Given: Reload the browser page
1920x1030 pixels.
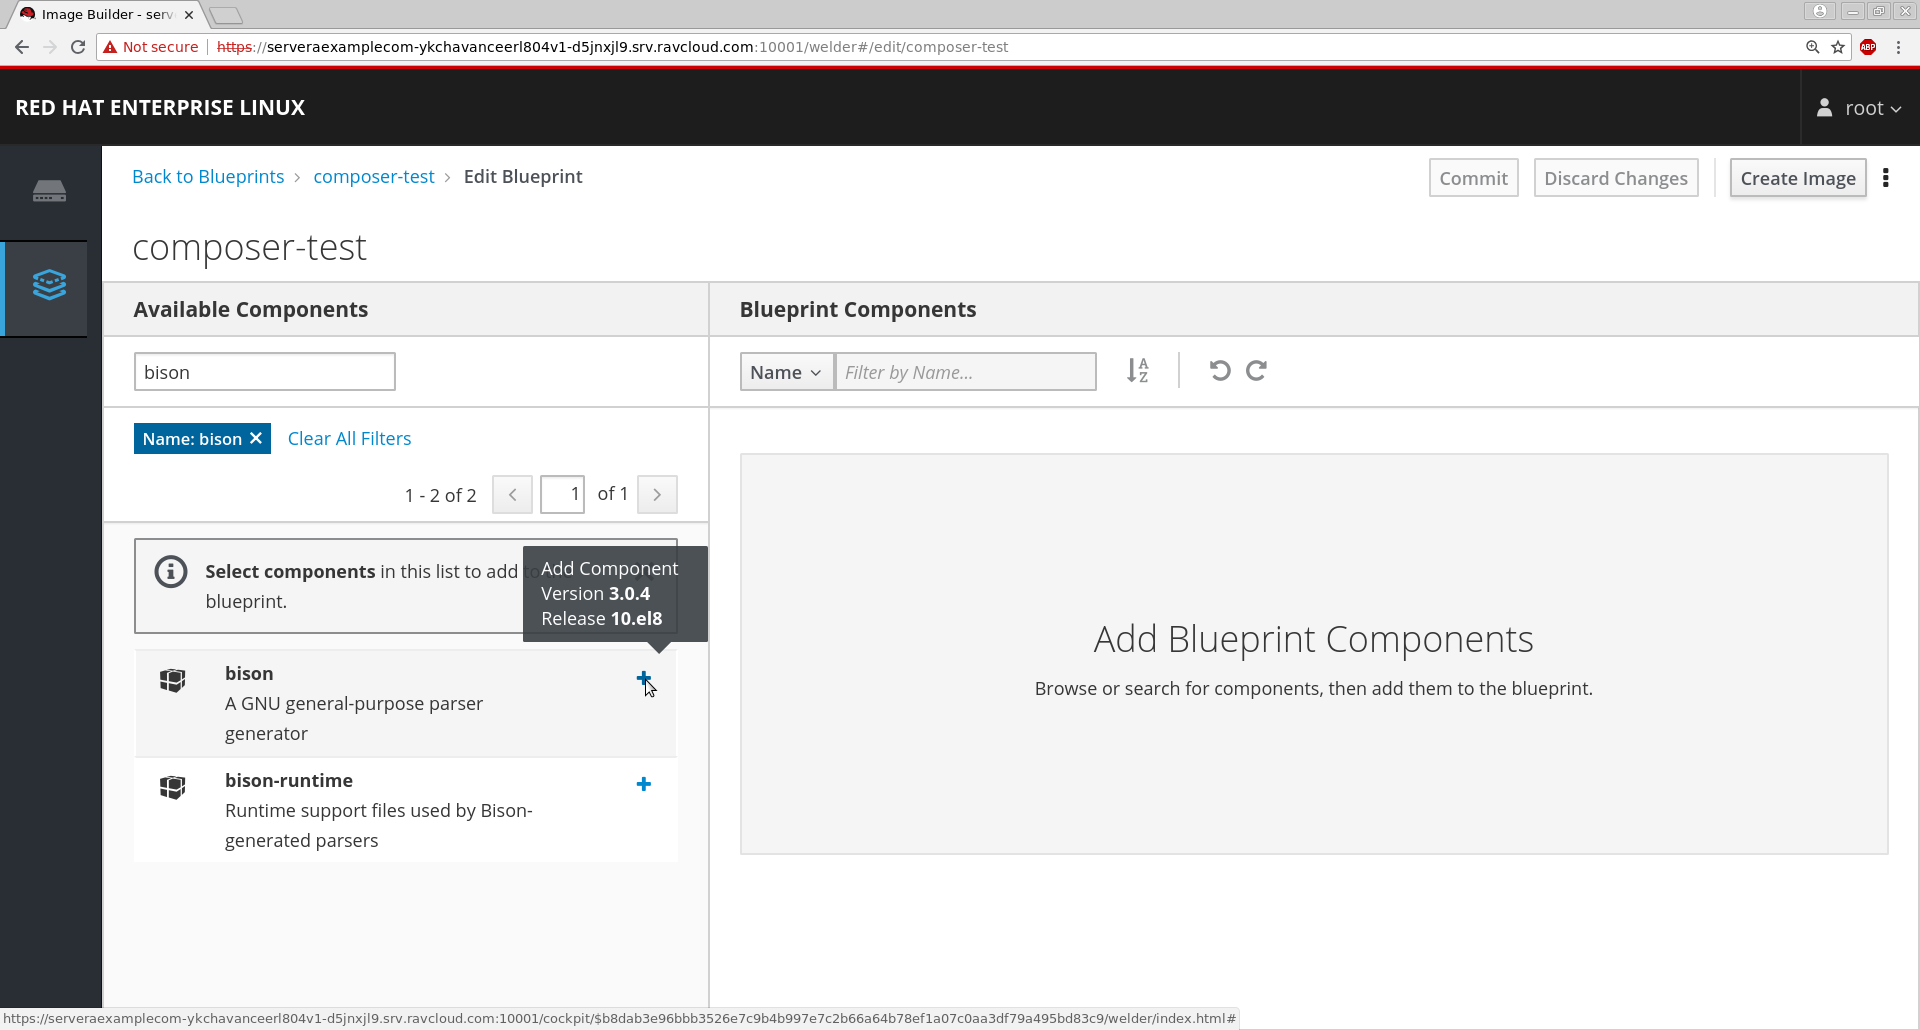Looking at the screenshot, I should (78, 47).
